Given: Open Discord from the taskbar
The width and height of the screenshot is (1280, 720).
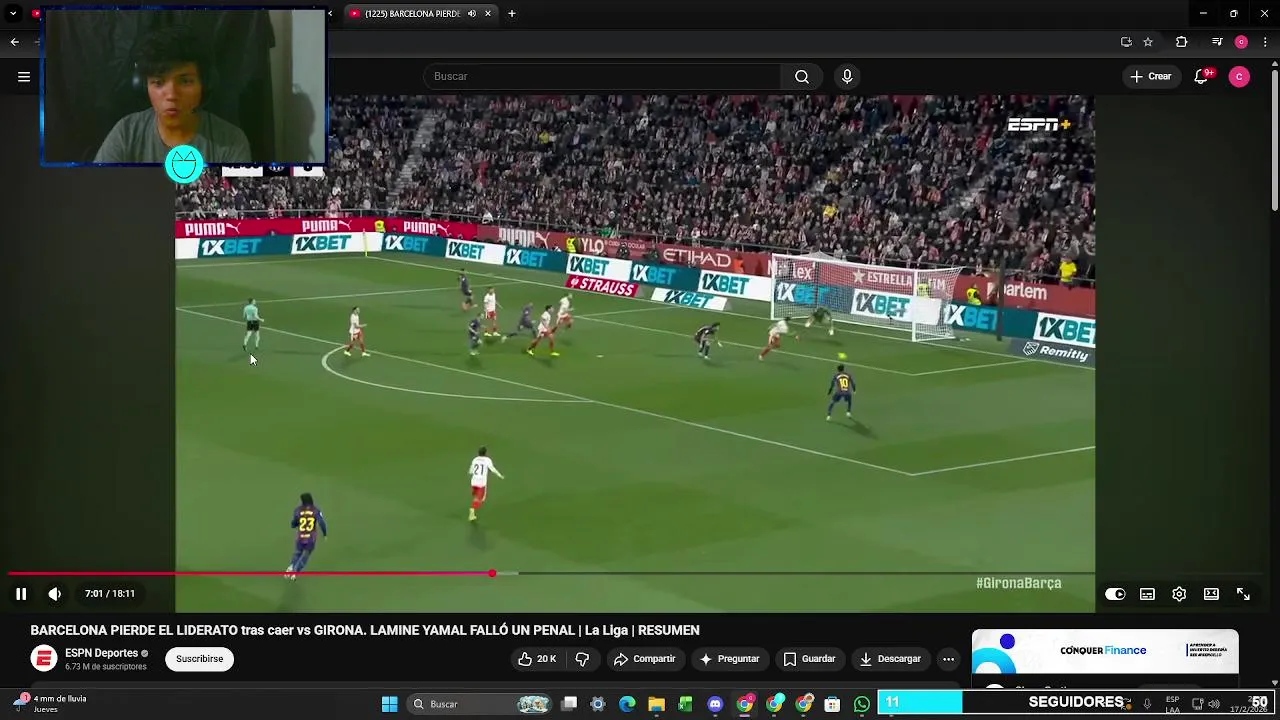Looking at the screenshot, I should (x=715, y=704).
